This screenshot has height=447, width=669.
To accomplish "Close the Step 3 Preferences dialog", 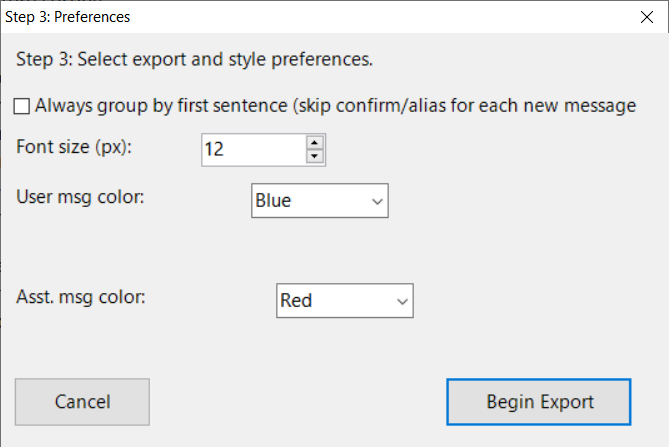I will click(647, 17).
